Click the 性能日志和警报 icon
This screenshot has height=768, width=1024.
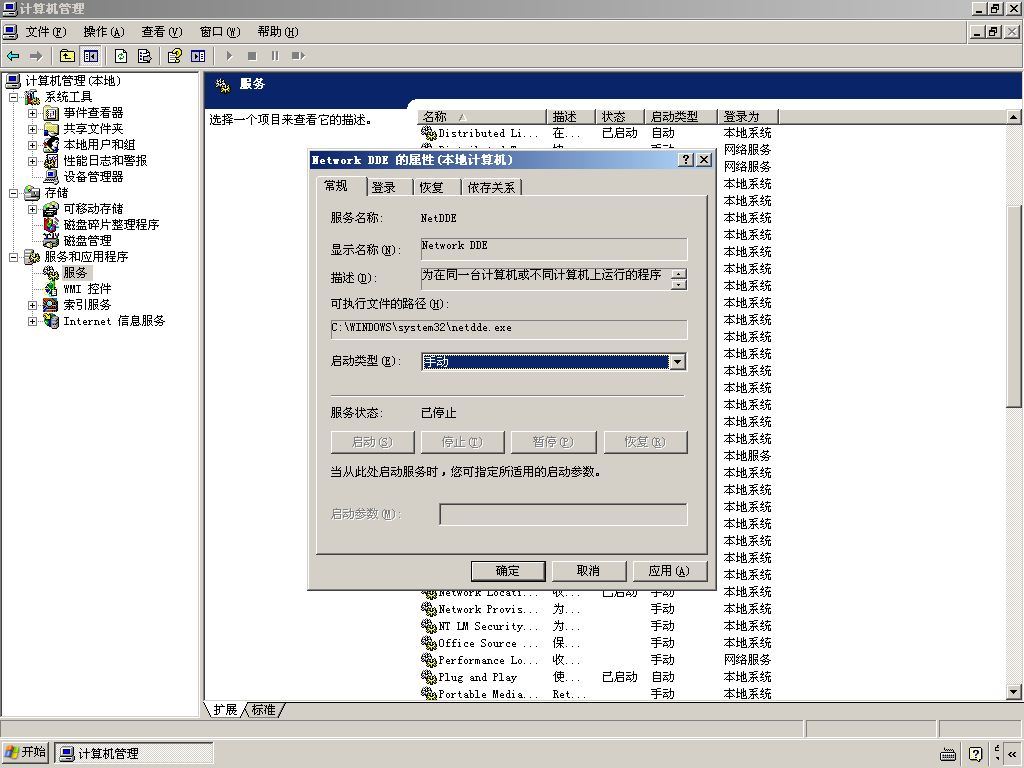pos(52,161)
